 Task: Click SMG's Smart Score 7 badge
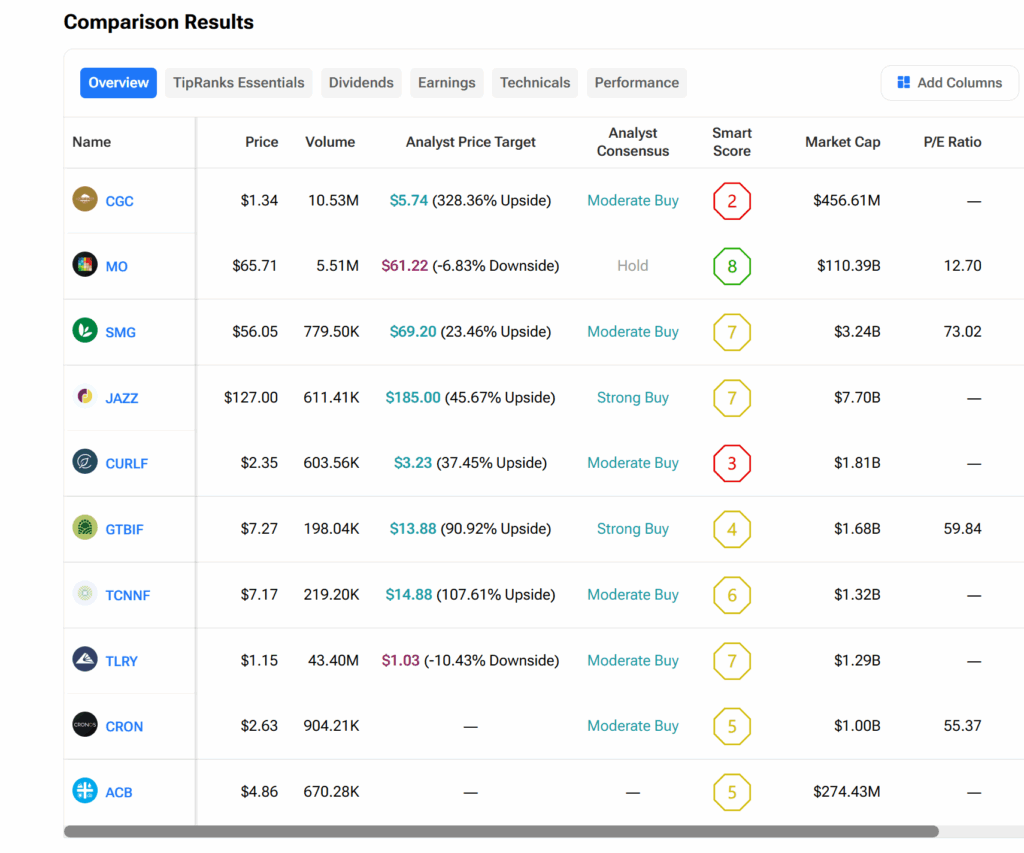point(732,332)
